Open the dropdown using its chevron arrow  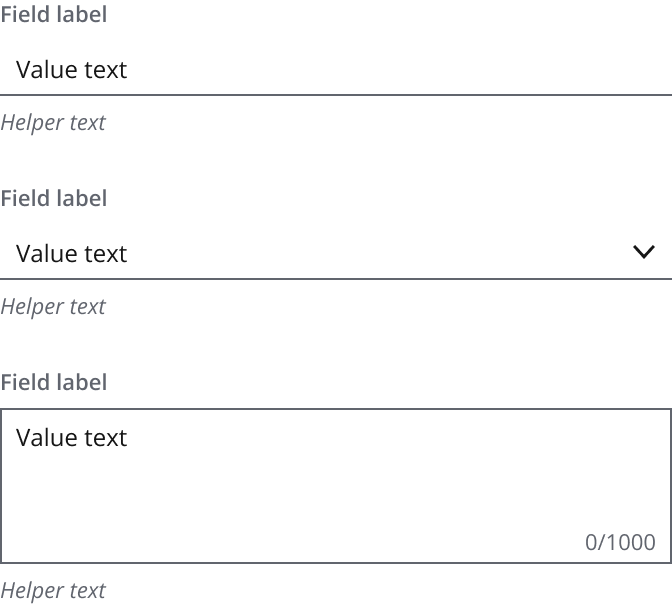644,252
